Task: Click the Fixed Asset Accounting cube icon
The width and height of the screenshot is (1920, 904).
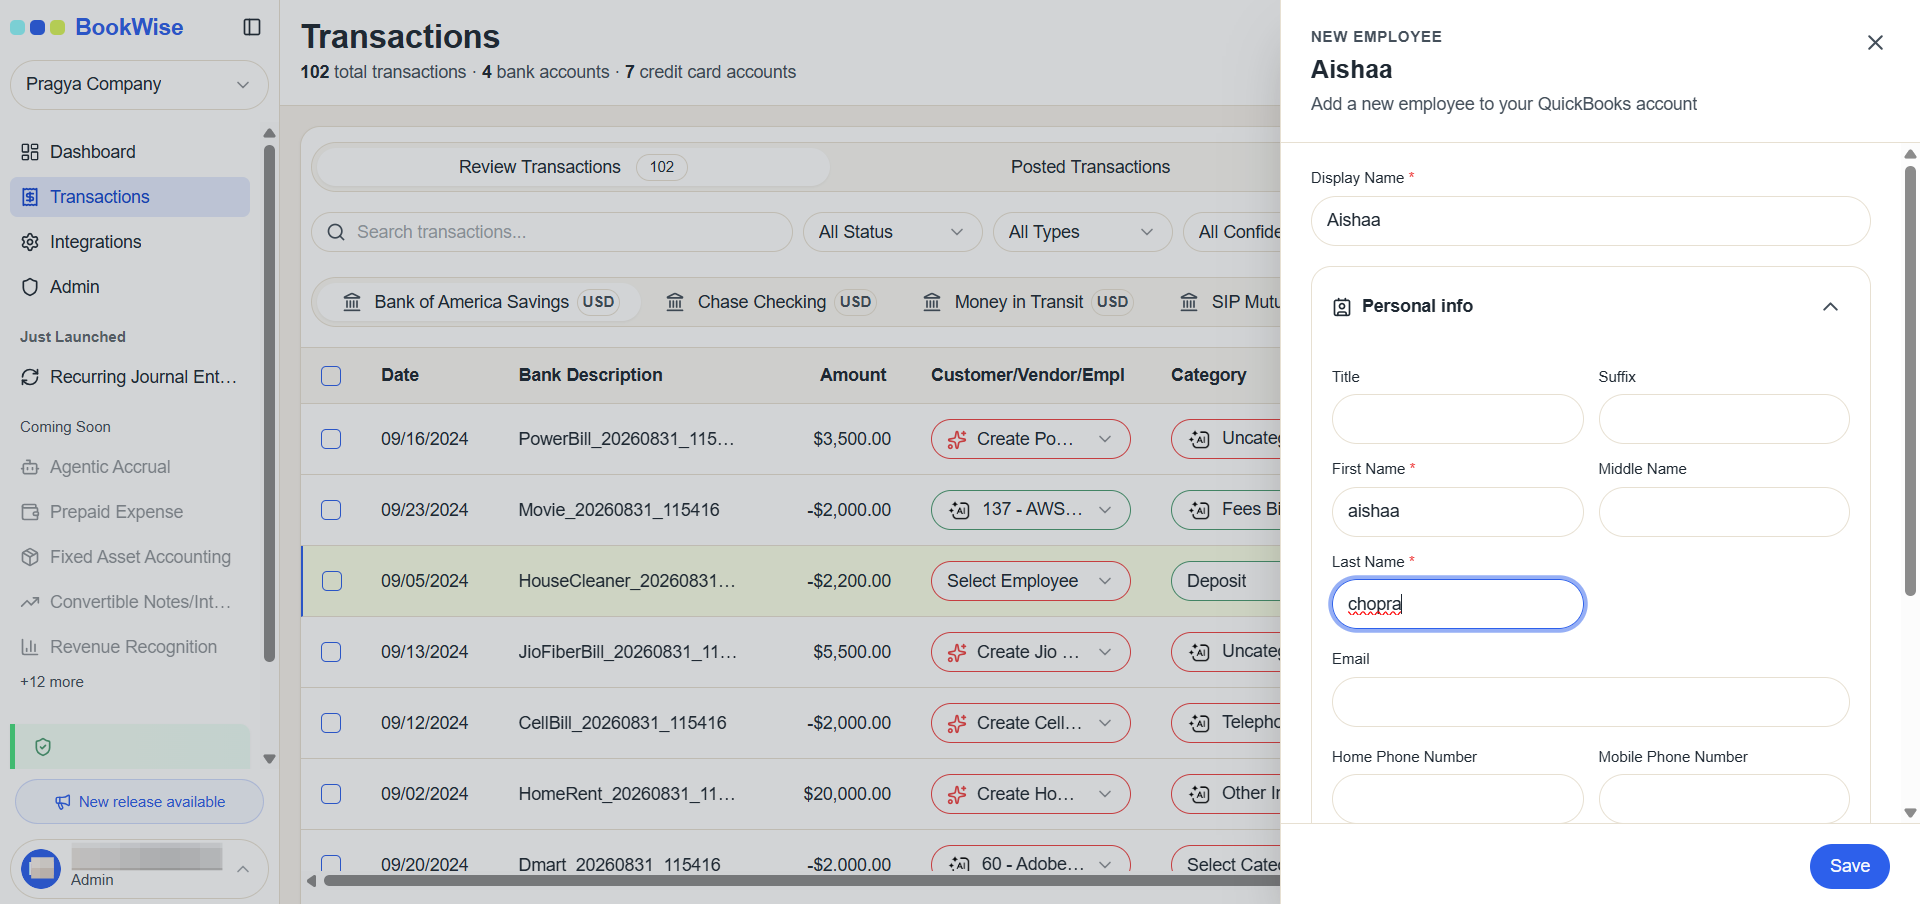Action: coord(30,557)
